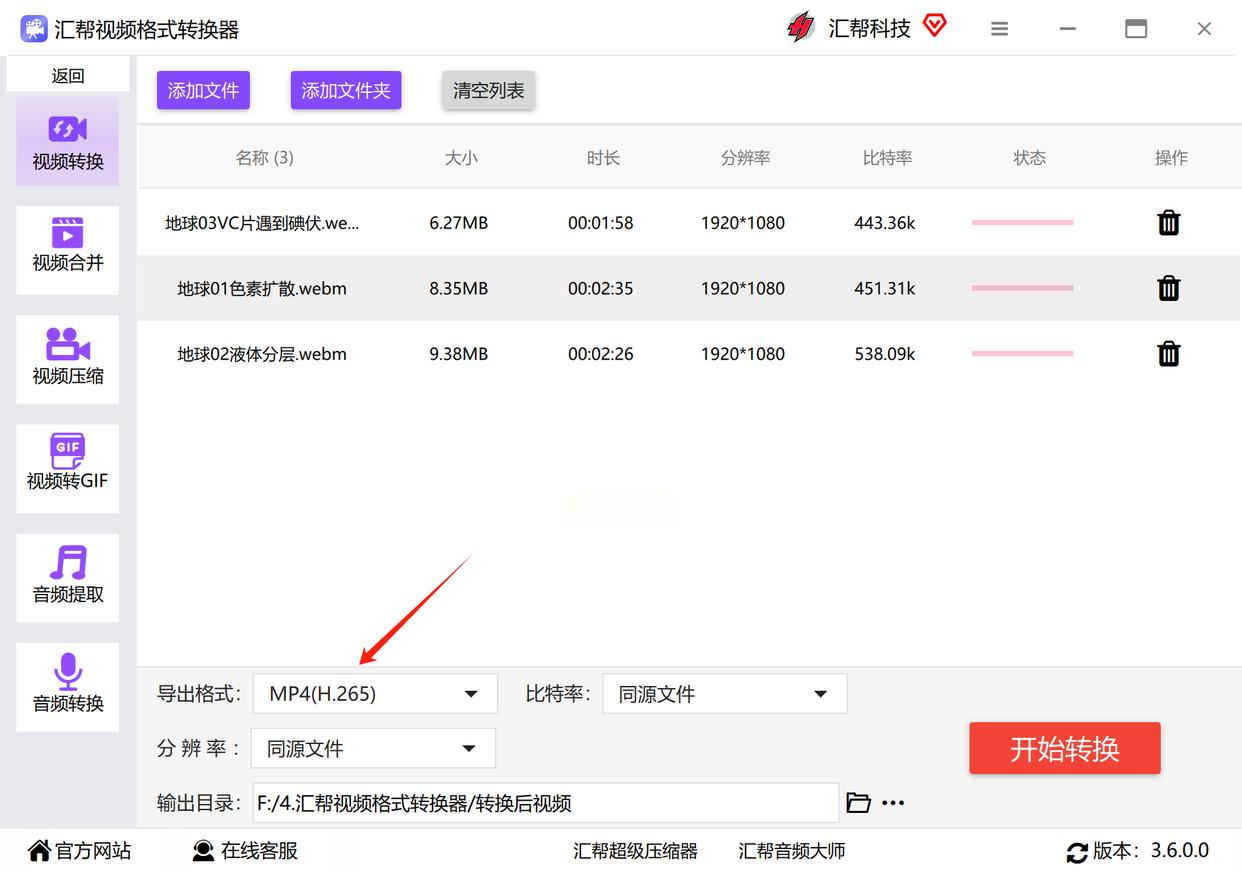Click the app logo in title bar
Image resolution: width=1242 pixels, height=873 pixels.
pos(34,29)
